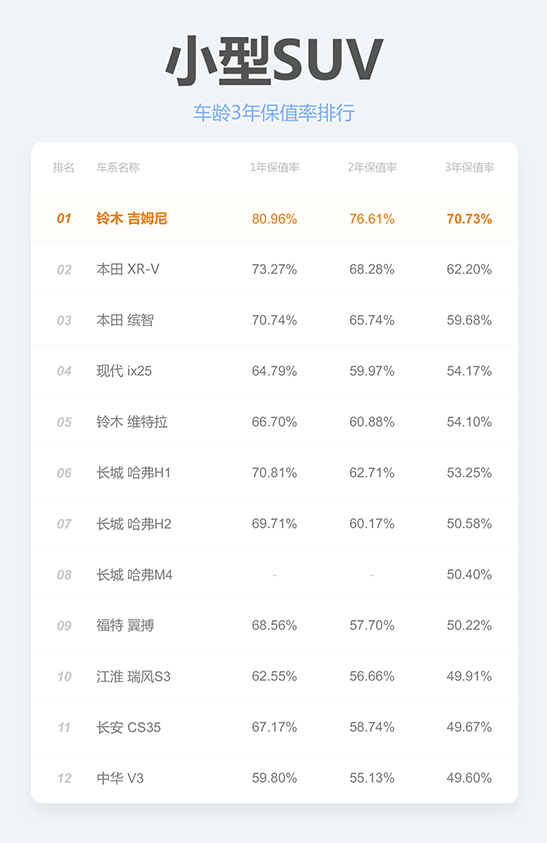Click the 长城 哈弗M4 car name

(134, 574)
